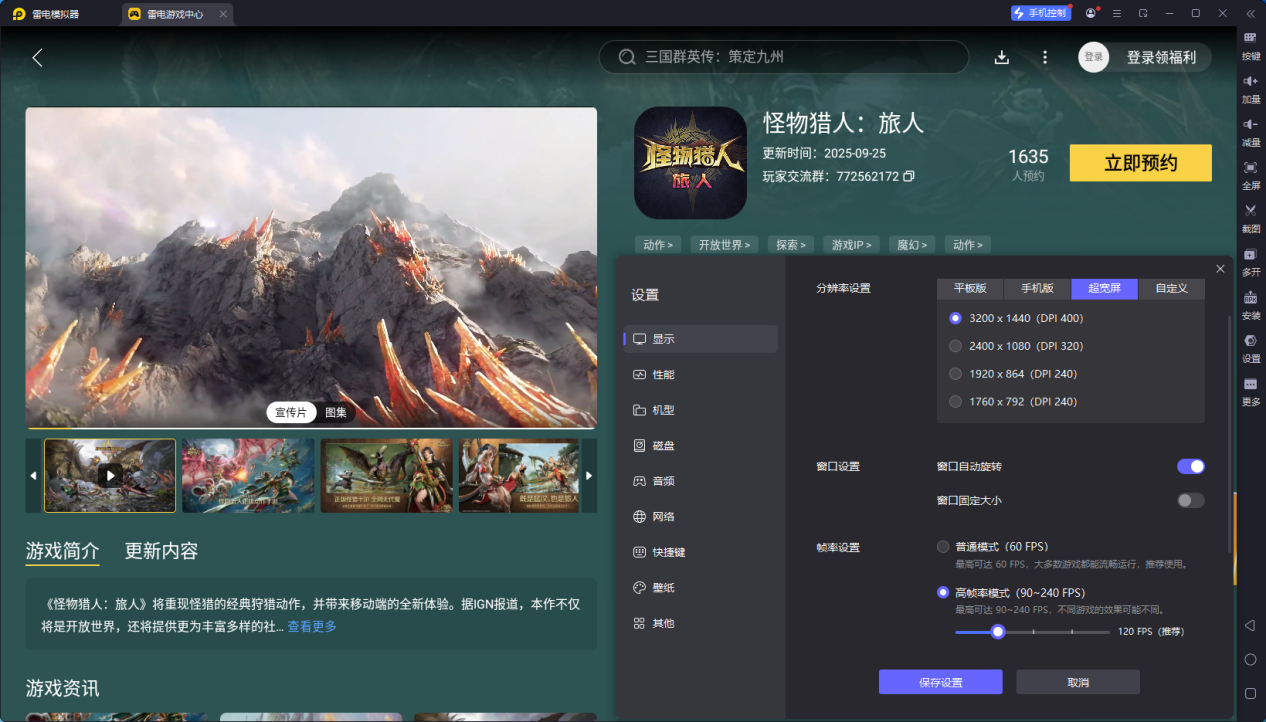Enable the 窗口固定大小 switch

pos(1190,500)
